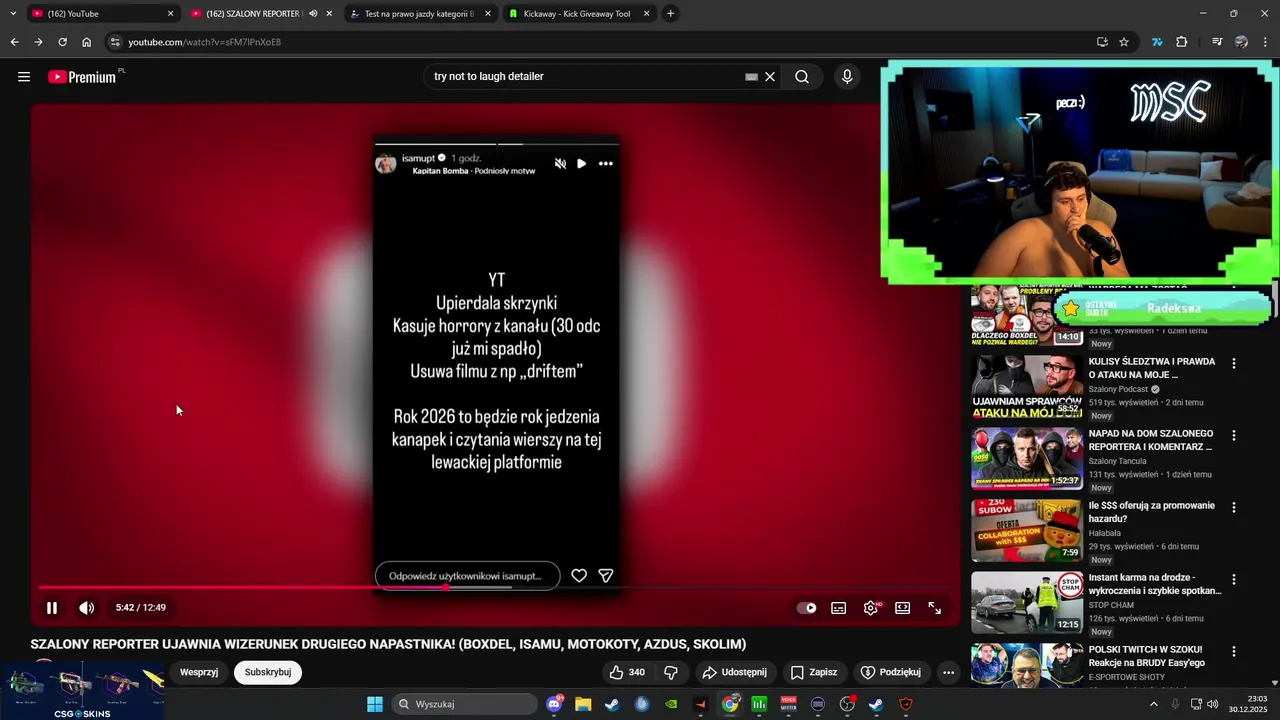
Task: Open a new browser tab
Action: (670, 14)
